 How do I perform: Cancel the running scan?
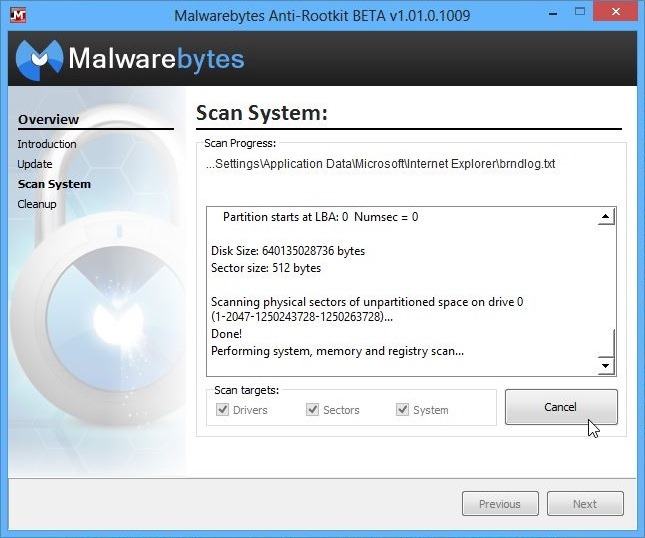point(561,407)
